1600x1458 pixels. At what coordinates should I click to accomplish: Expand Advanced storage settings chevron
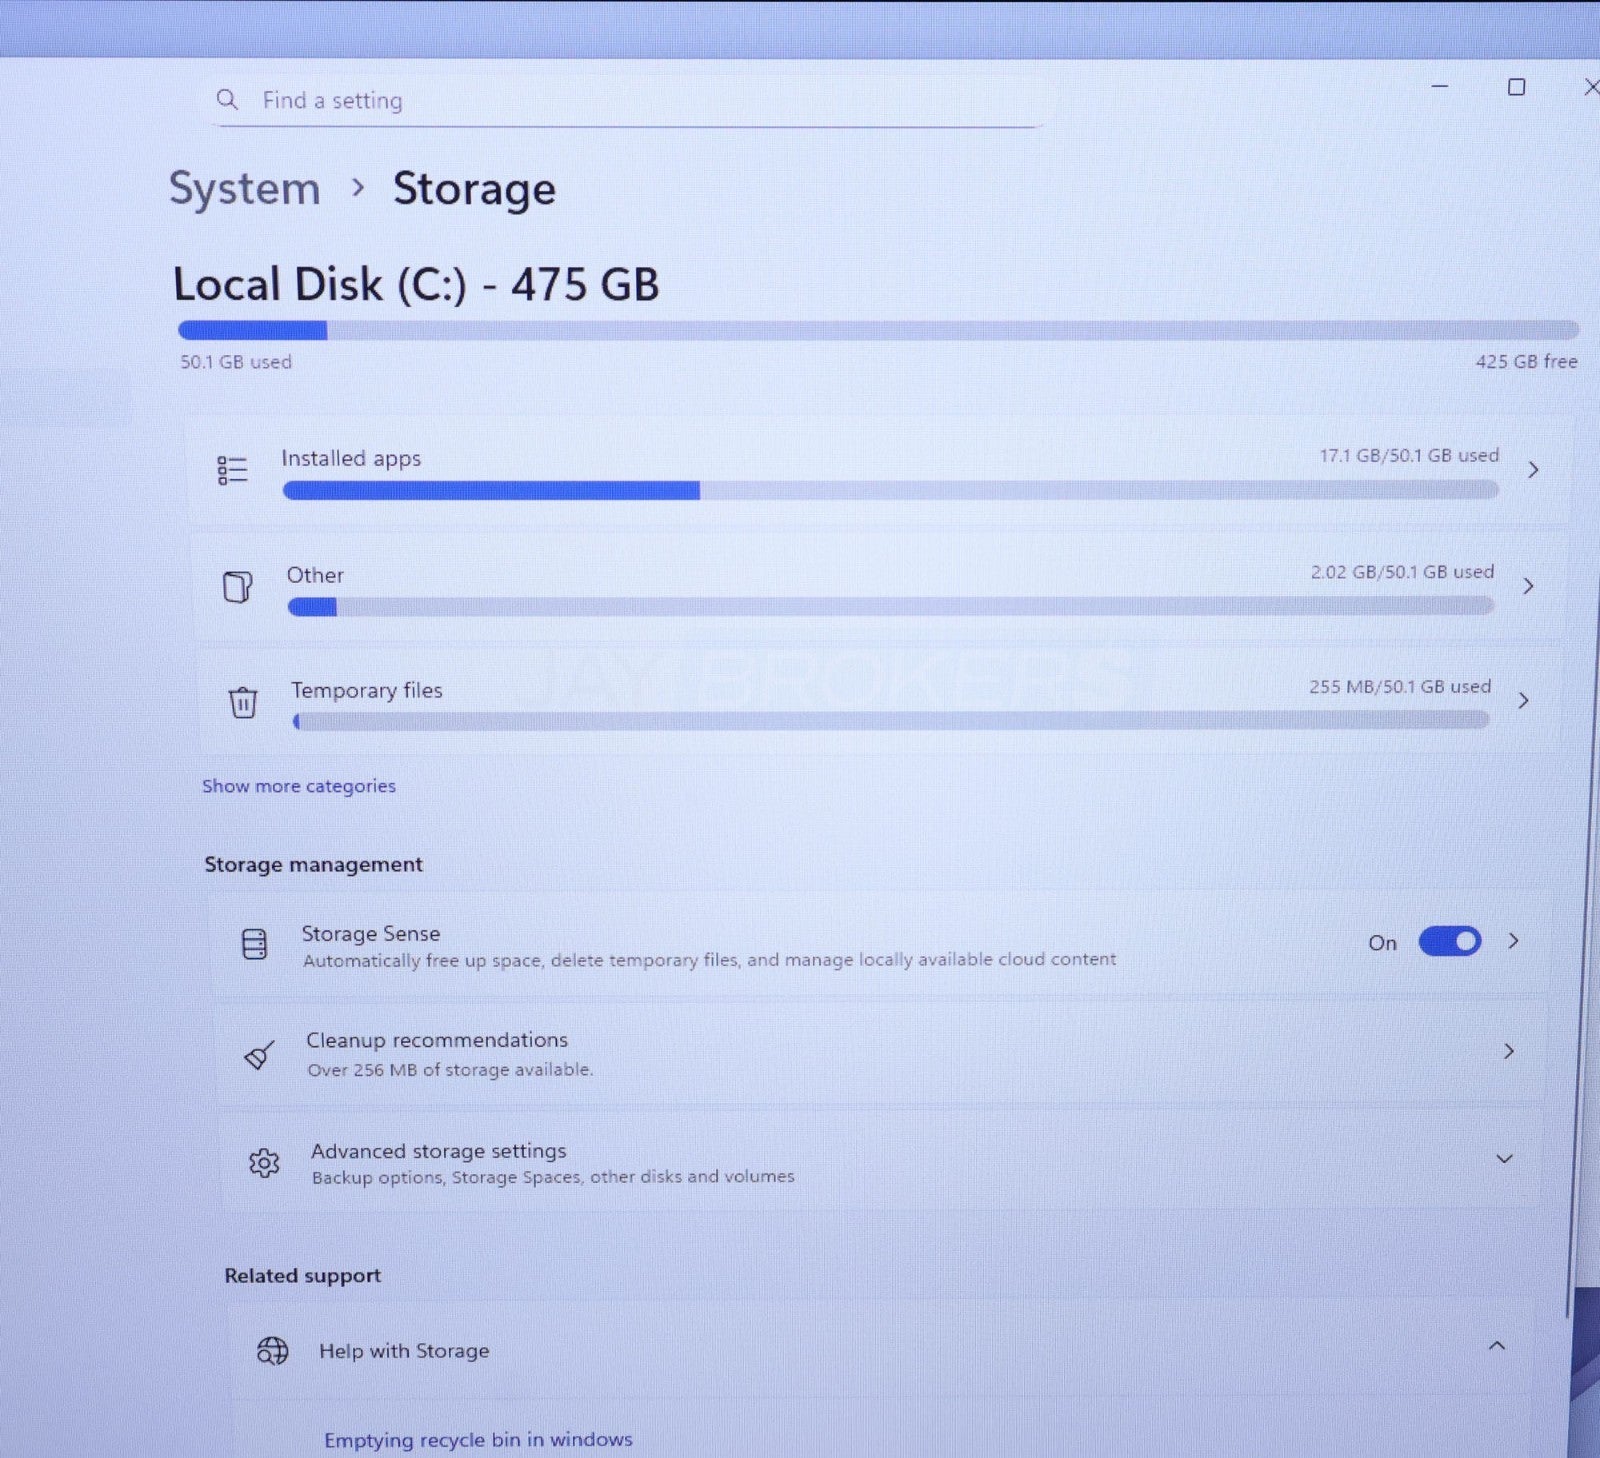(1504, 1159)
